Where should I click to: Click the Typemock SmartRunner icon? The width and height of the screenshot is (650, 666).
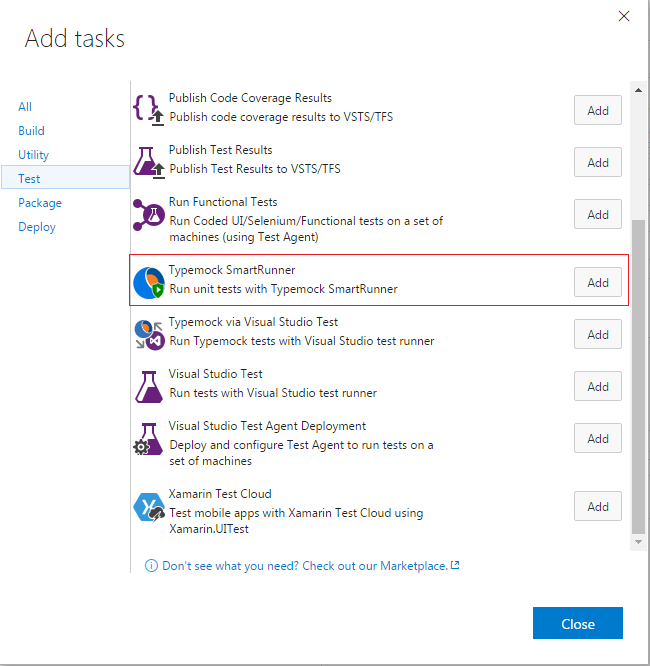[149, 283]
